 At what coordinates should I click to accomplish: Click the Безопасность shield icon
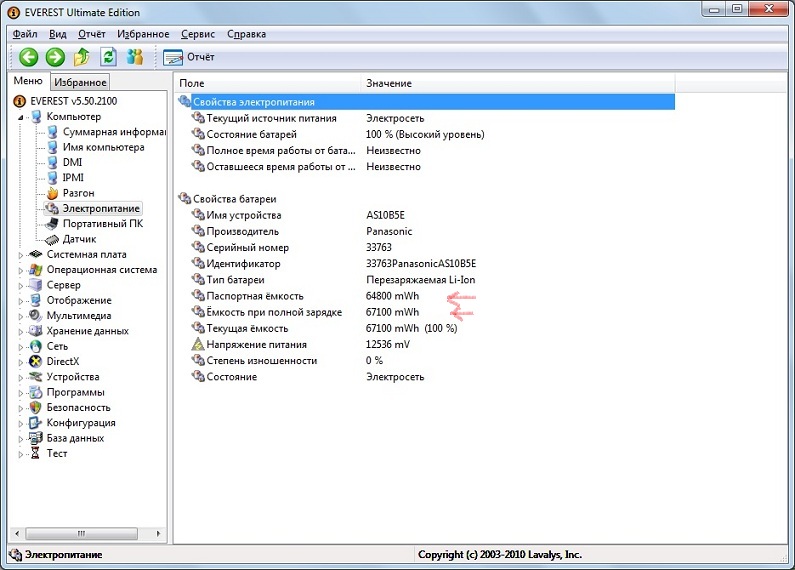pyautogui.click(x=35, y=407)
